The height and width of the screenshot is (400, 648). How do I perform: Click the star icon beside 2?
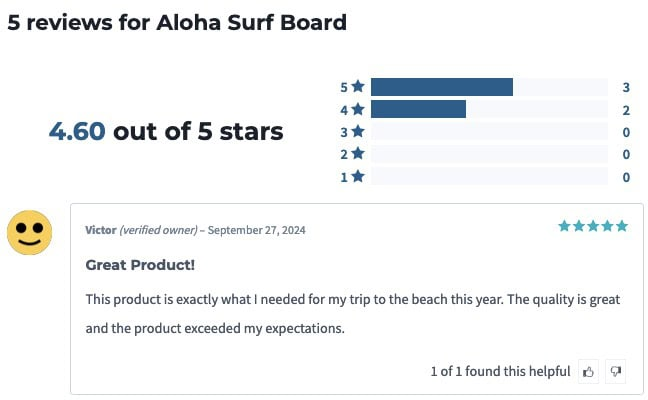[358, 154]
